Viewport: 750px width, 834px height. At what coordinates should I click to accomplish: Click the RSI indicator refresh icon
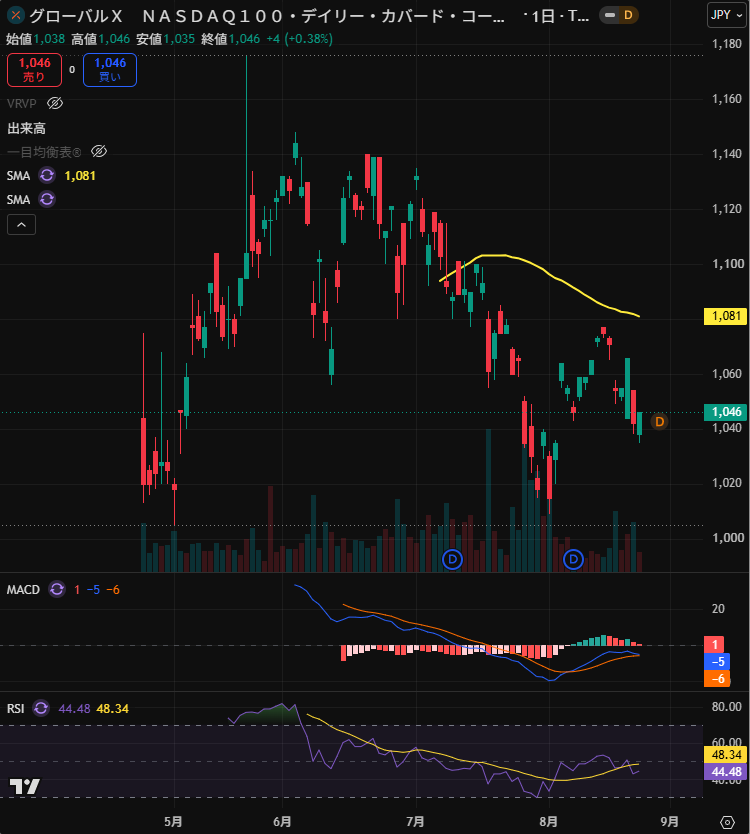(x=41, y=708)
